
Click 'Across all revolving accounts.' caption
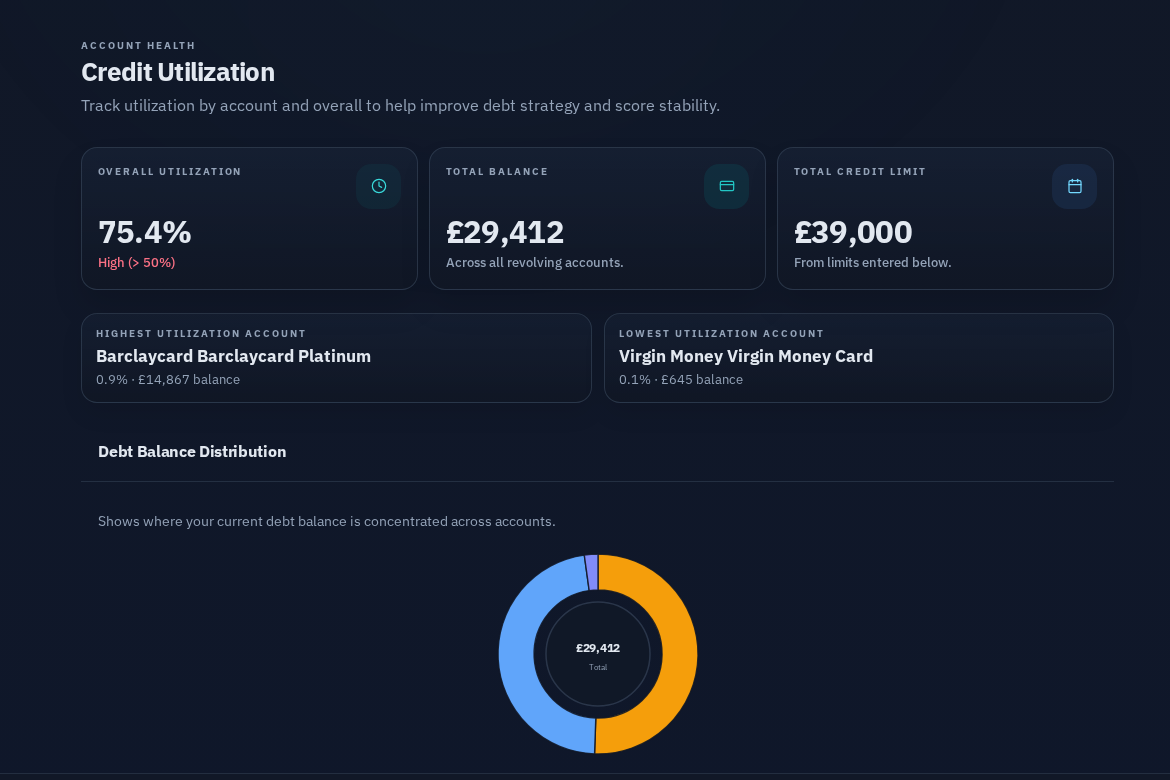pyautogui.click(x=534, y=263)
